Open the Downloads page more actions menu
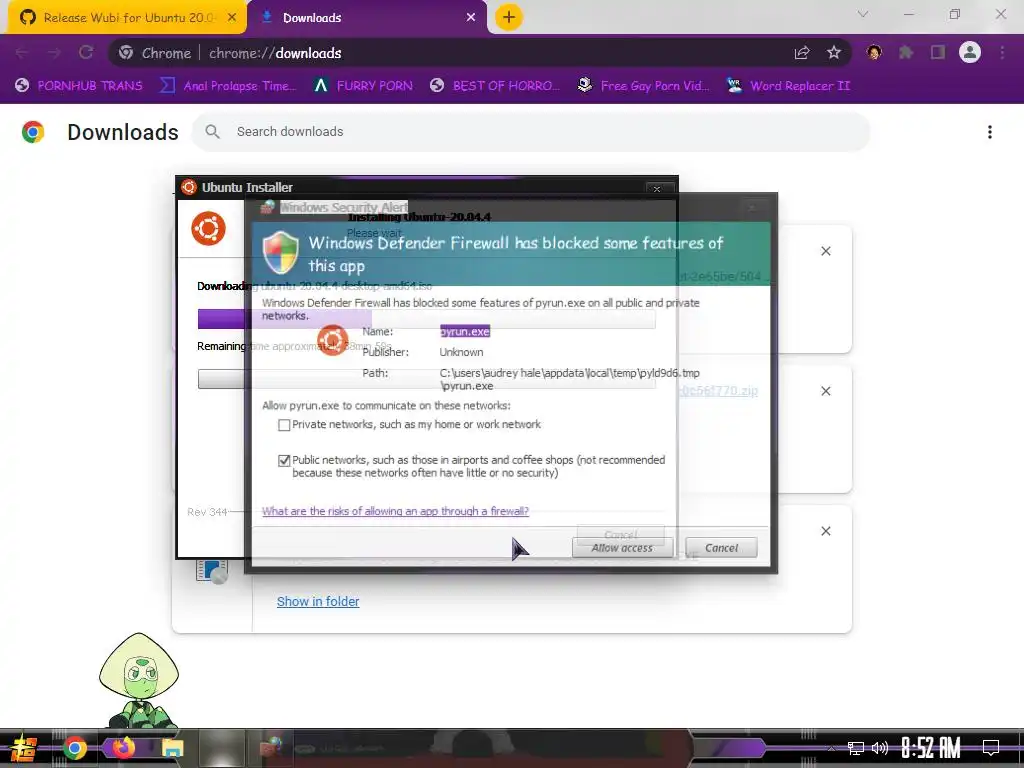Image resolution: width=1024 pixels, height=768 pixels. click(x=989, y=132)
